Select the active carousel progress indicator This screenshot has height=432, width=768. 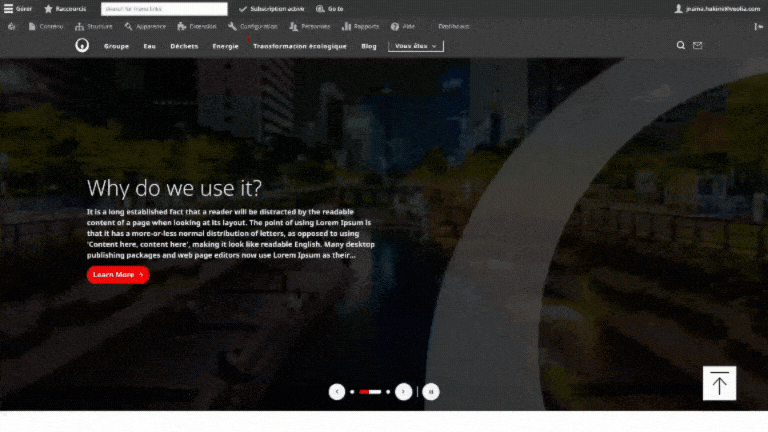370,392
